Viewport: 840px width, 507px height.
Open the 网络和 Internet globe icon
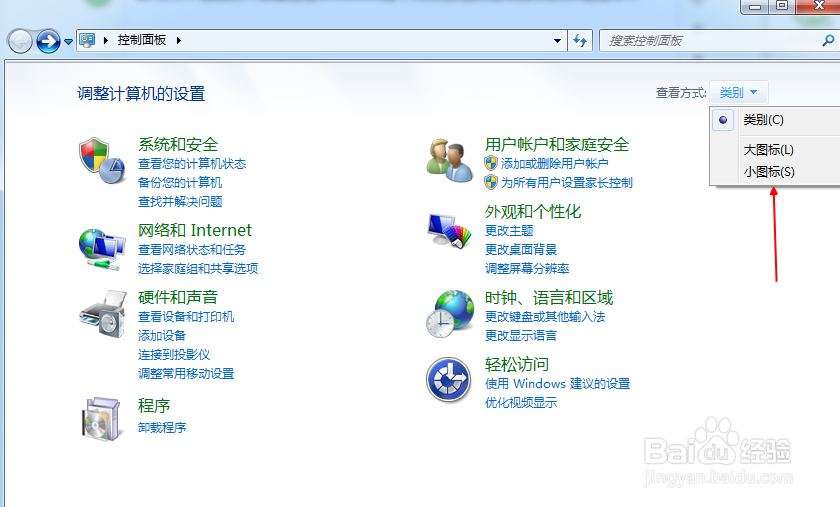click(102, 249)
